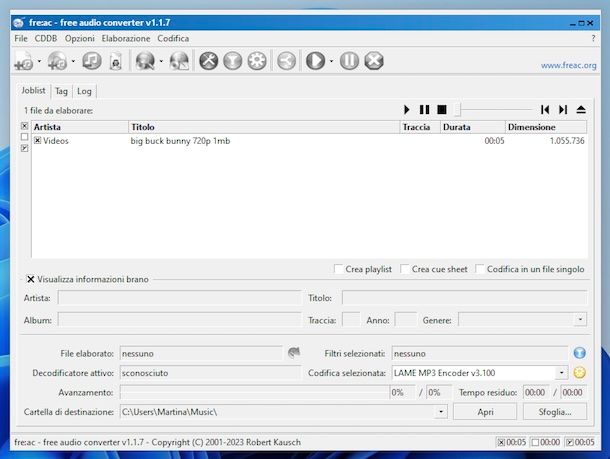610x459 pixels.
Task: Open the File menu
Action: (x=21, y=39)
